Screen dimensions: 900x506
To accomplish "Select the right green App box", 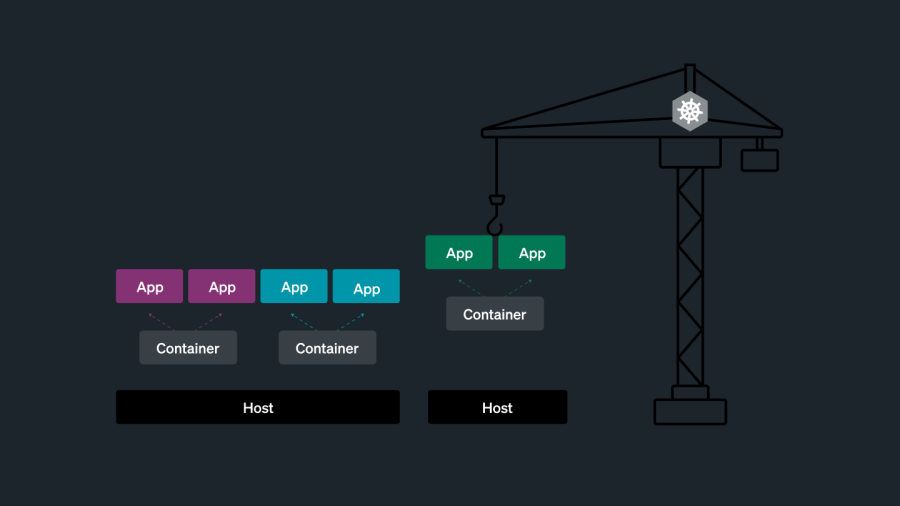I will tap(532, 253).
